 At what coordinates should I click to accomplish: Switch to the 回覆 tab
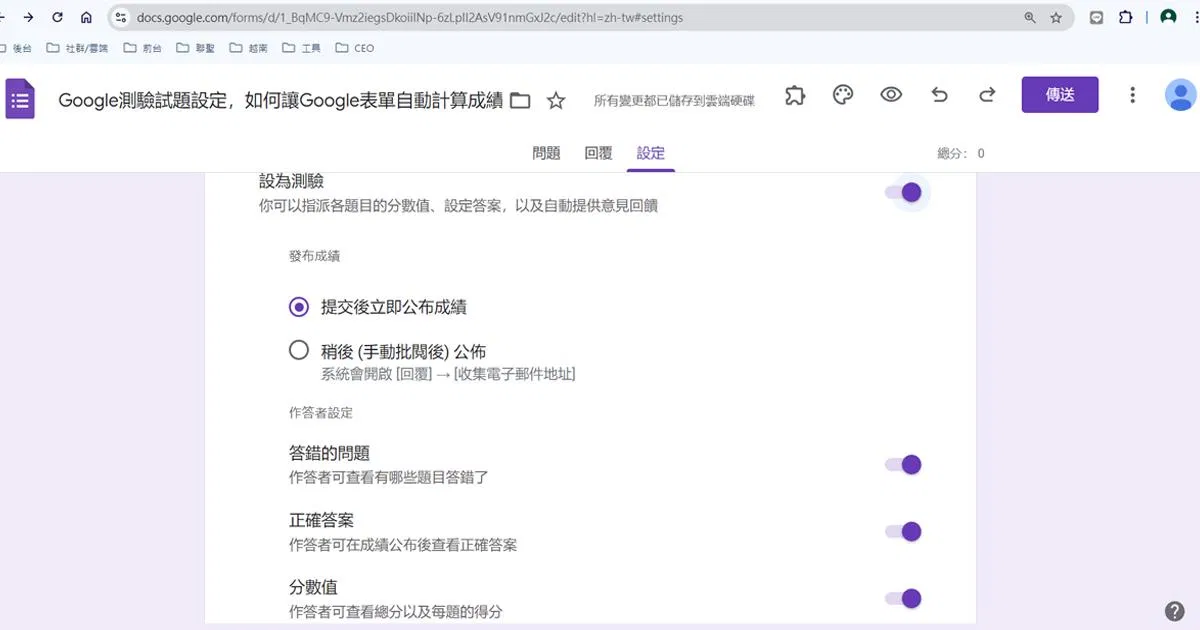598,153
